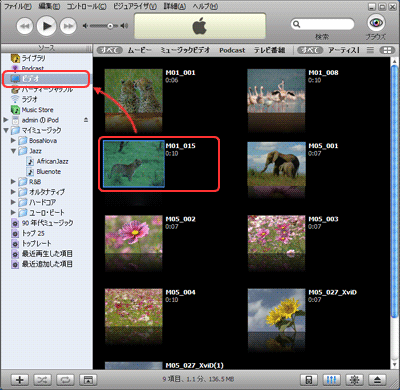Click the add playlist plus button
This screenshot has width=400, height=390.
click(x=20, y=380)
